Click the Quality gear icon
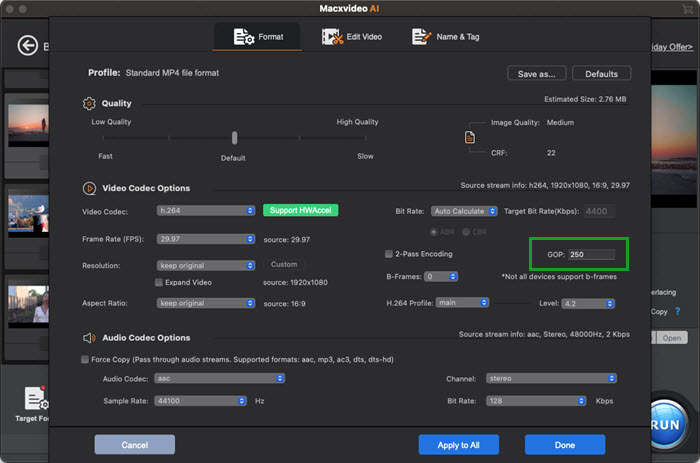The height and width of the screenshot is (463, 700). [89, 104]
